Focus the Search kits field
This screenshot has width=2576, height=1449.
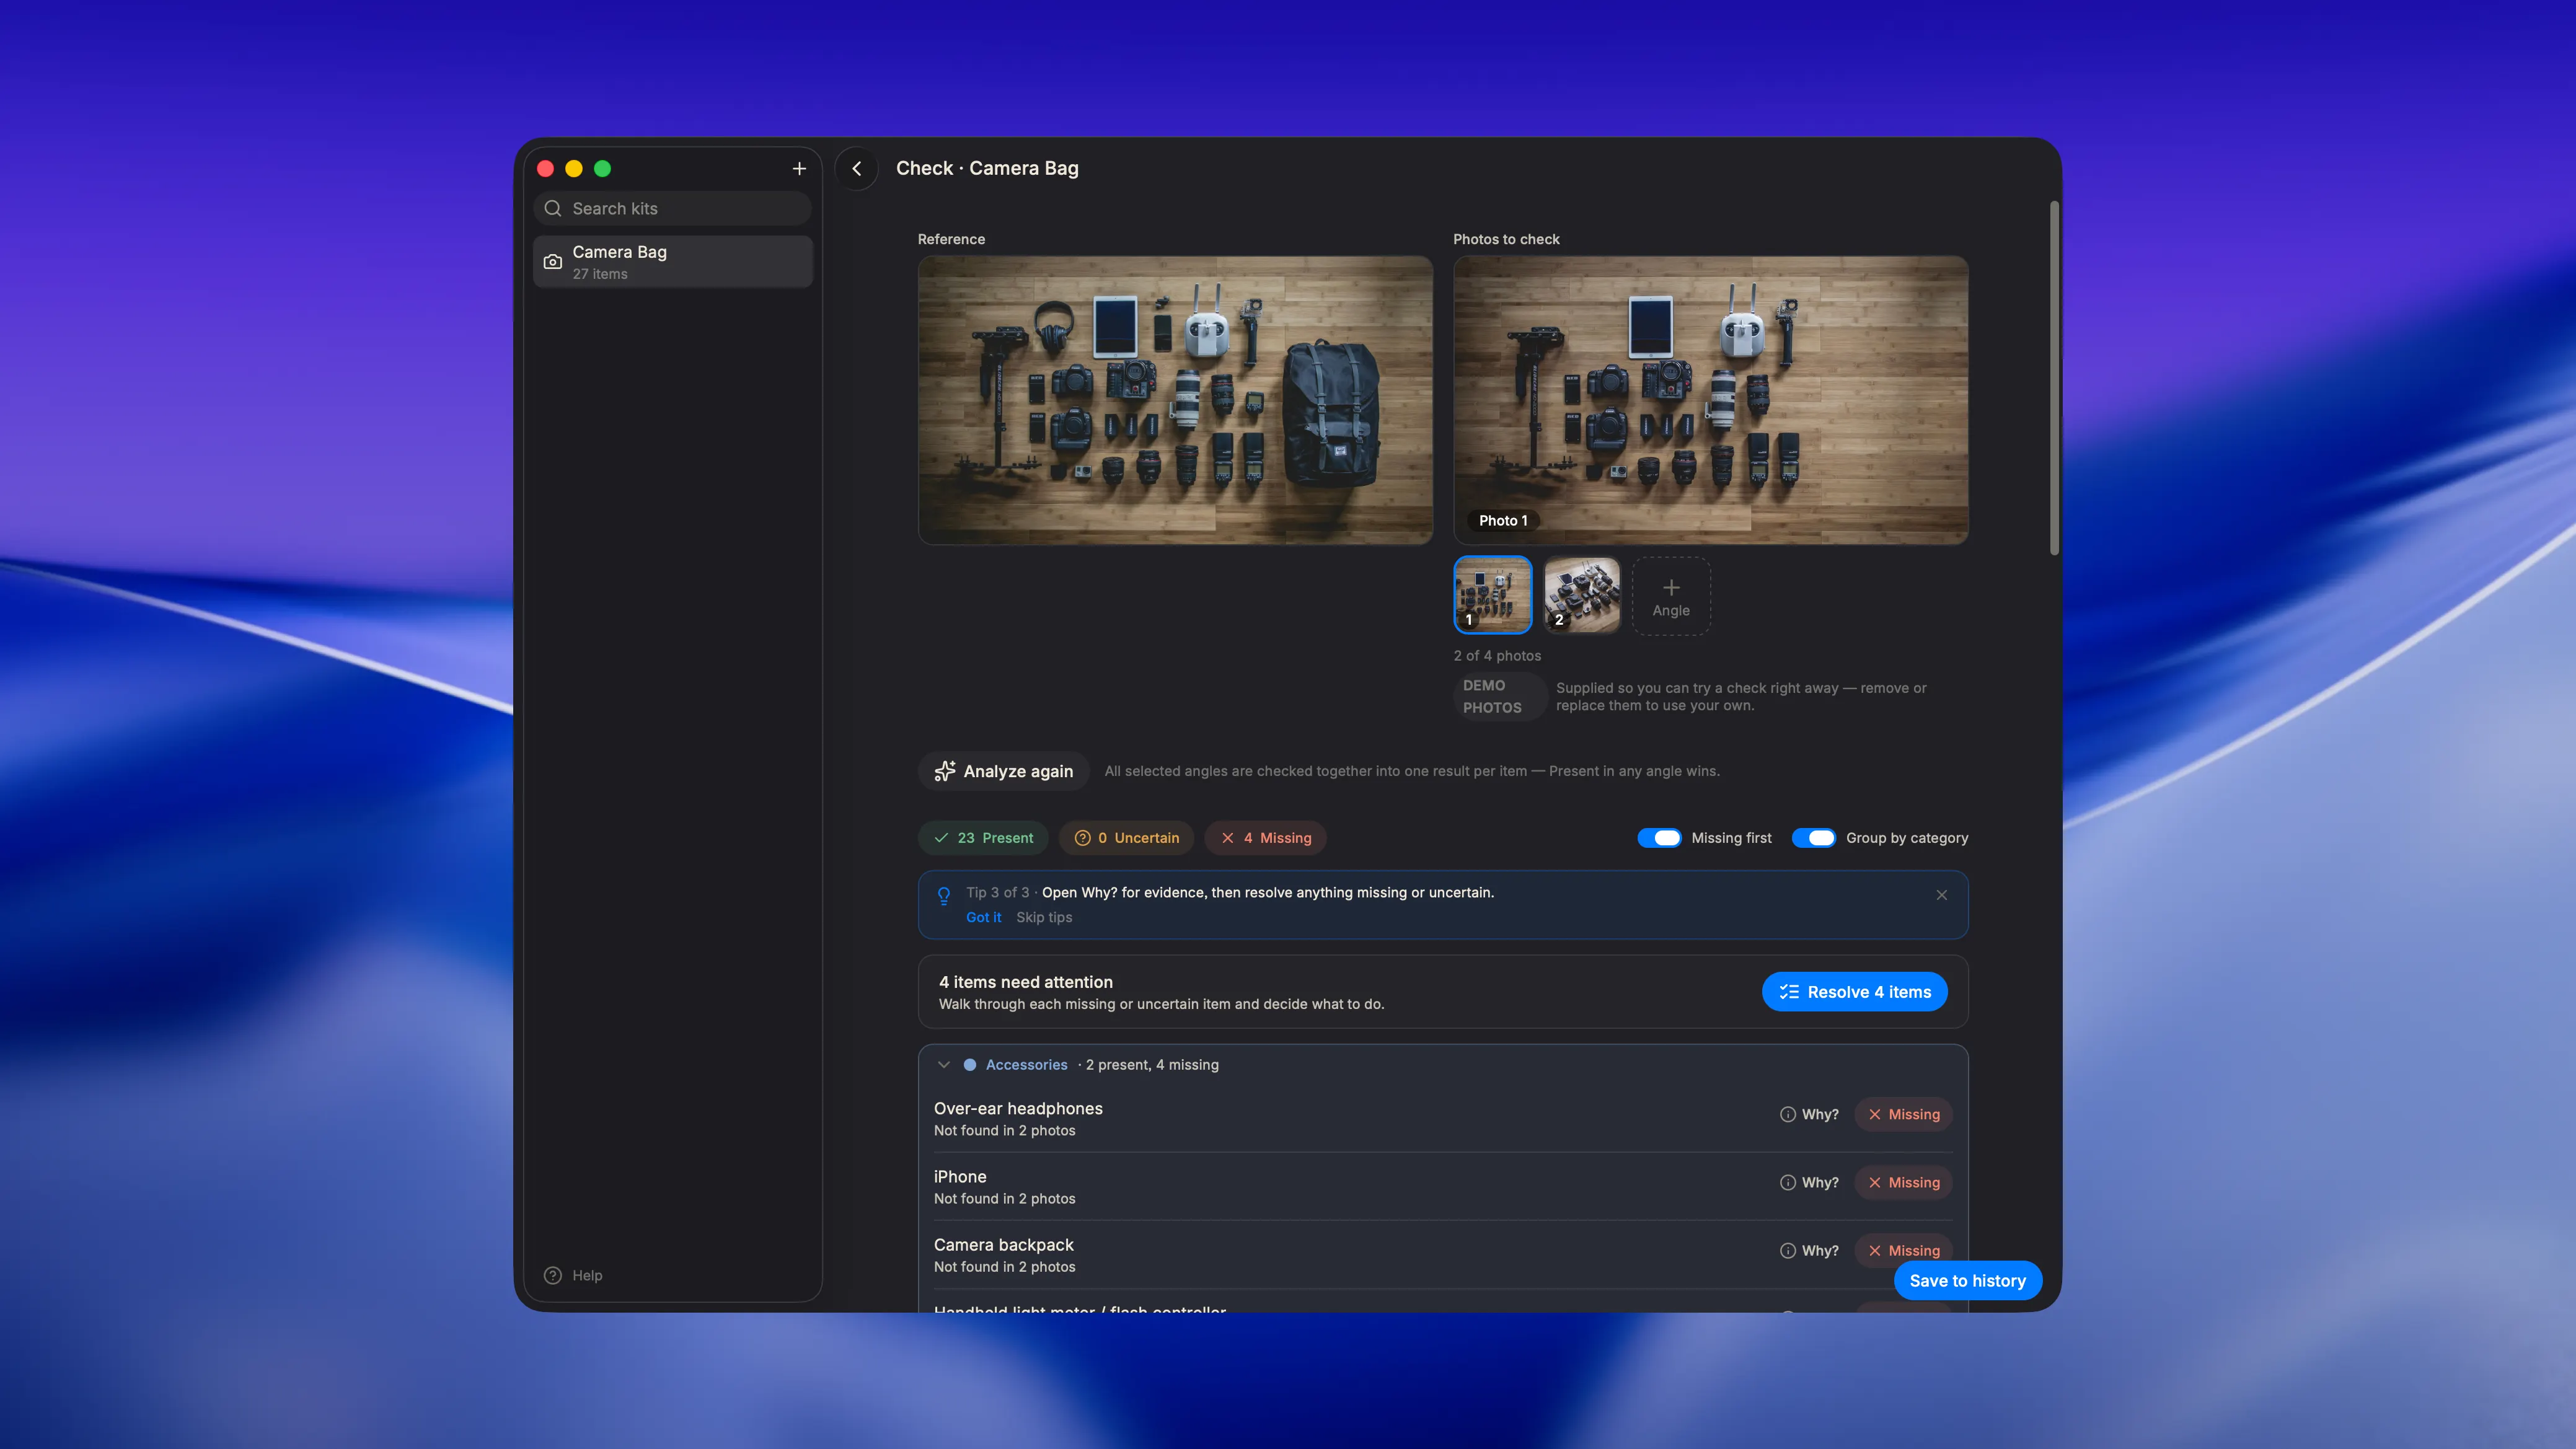tap(672, 208)
